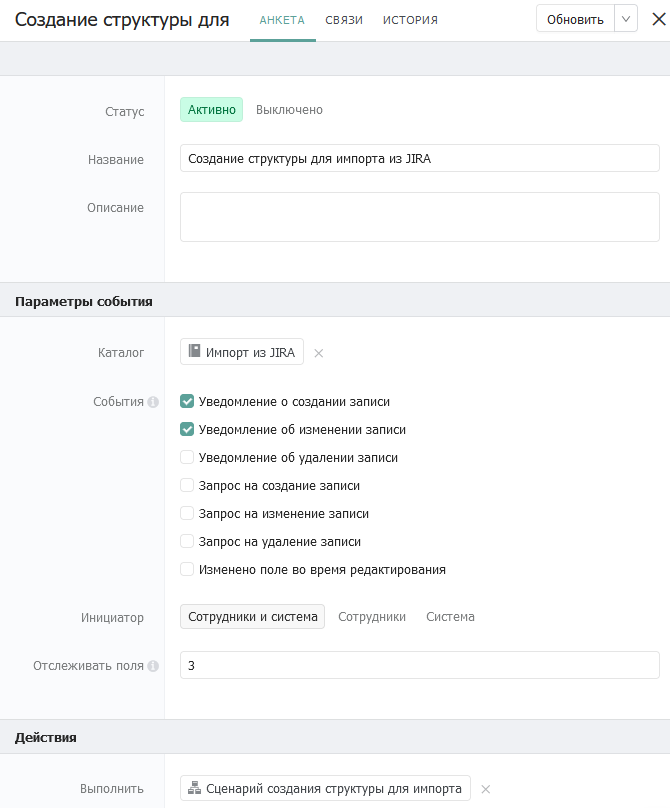The image size is (670, 808).
Task: Switch to the Связи tab
Action: (344, 20)
